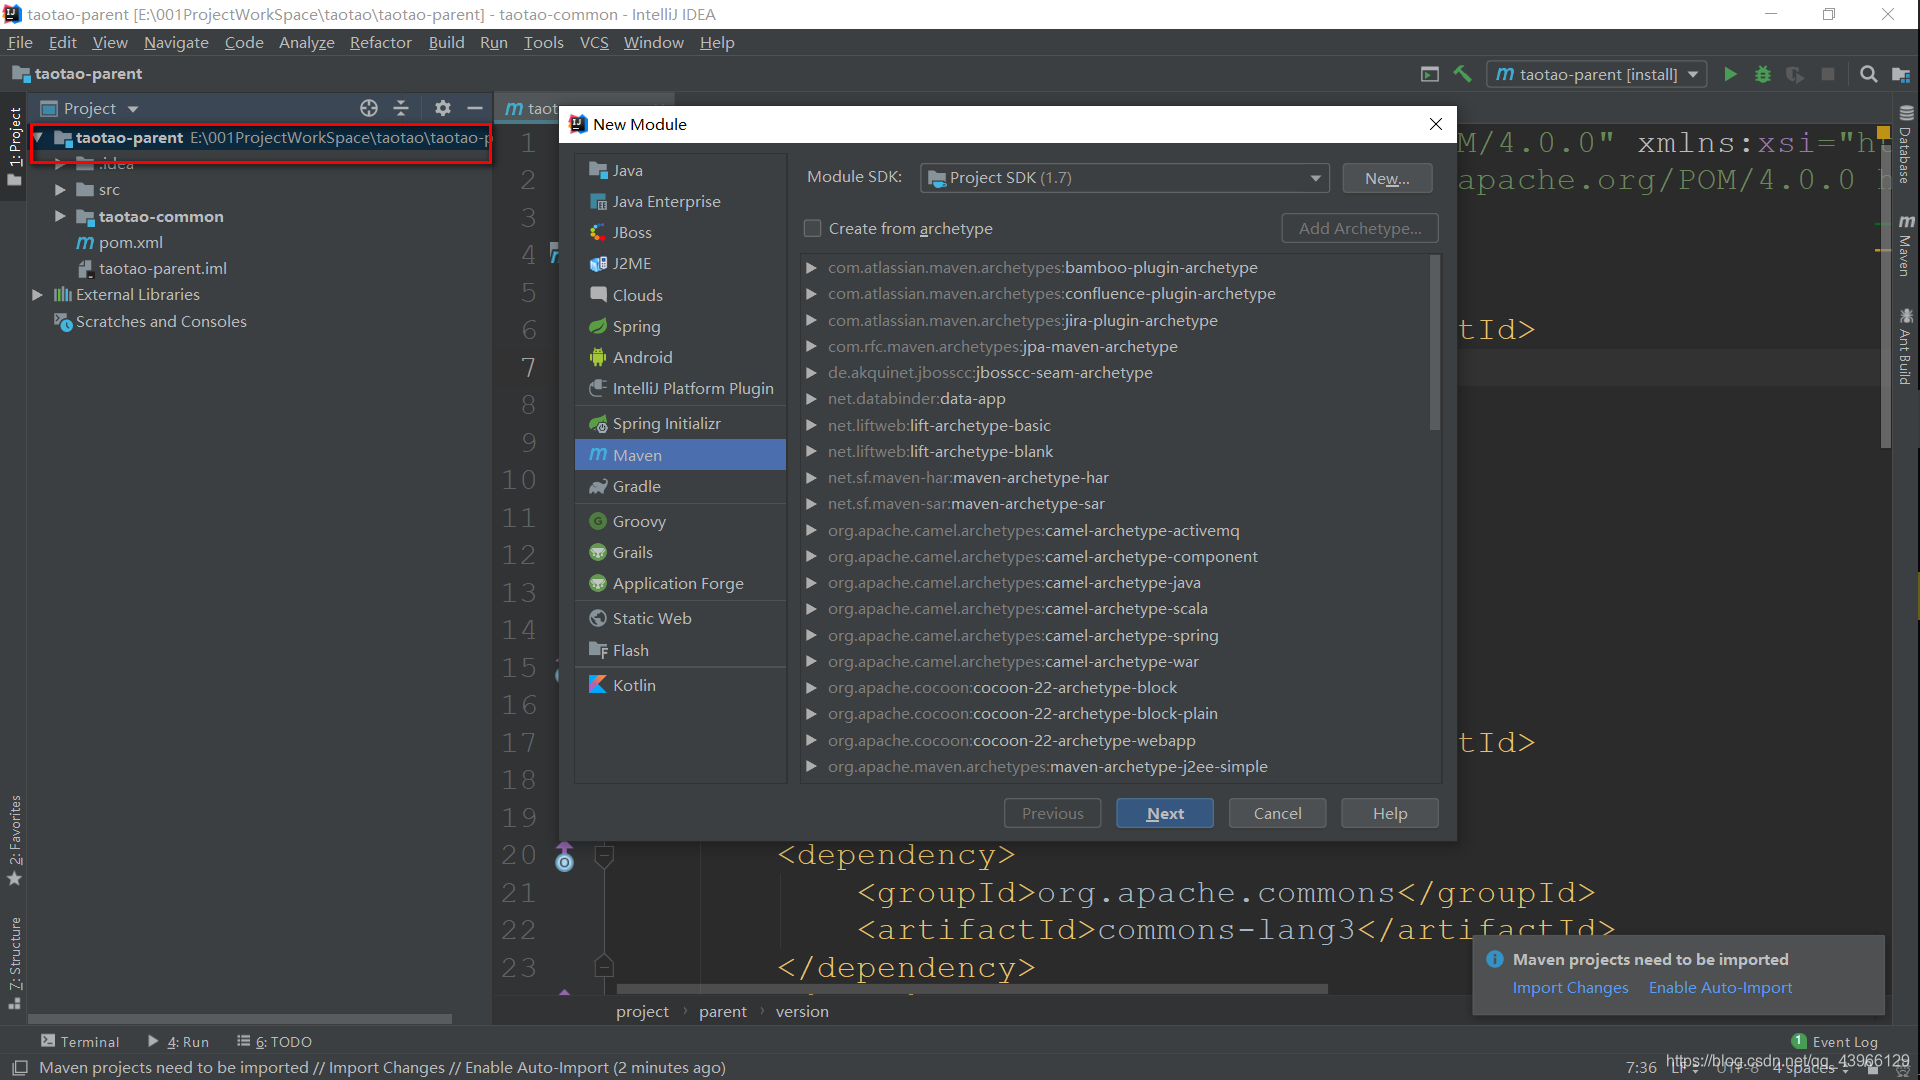Image resolution: width=1920 pixels, height=1080 pixels.
Task: Open the Structure tool window tab
Action: pos(15,962)
